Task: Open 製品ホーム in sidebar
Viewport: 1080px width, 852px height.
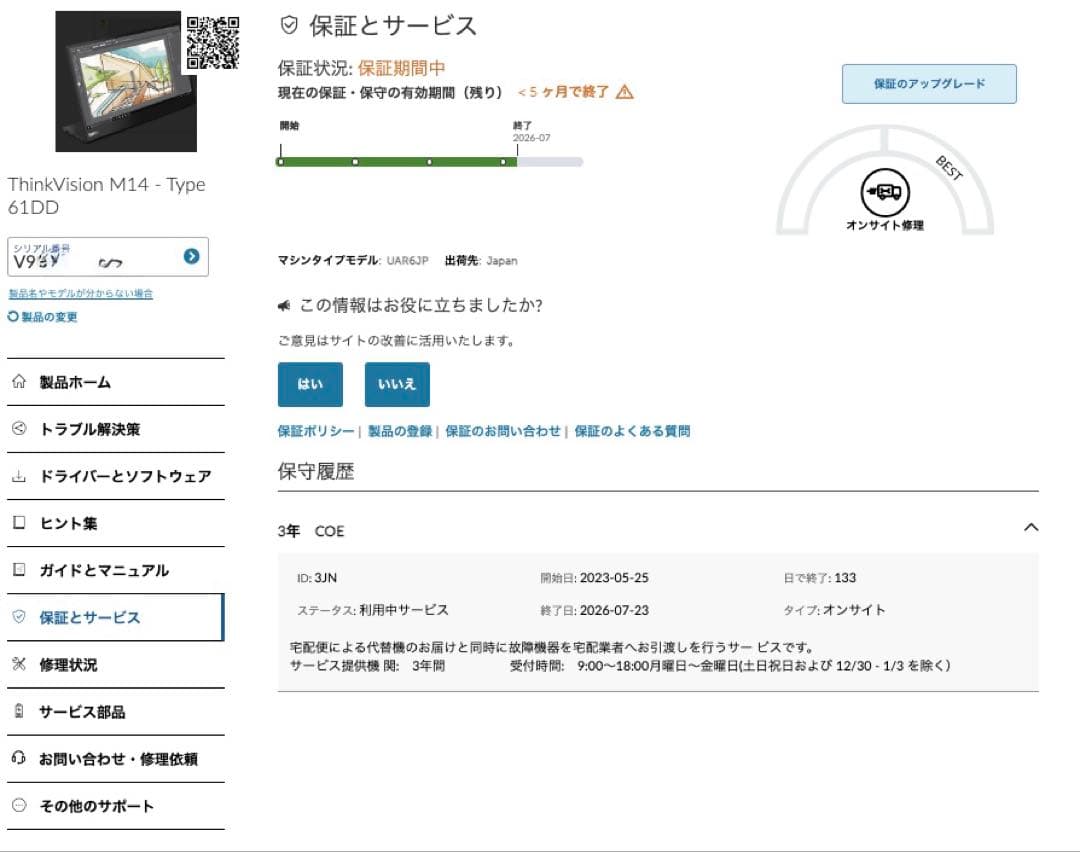Action: (116, 382)
